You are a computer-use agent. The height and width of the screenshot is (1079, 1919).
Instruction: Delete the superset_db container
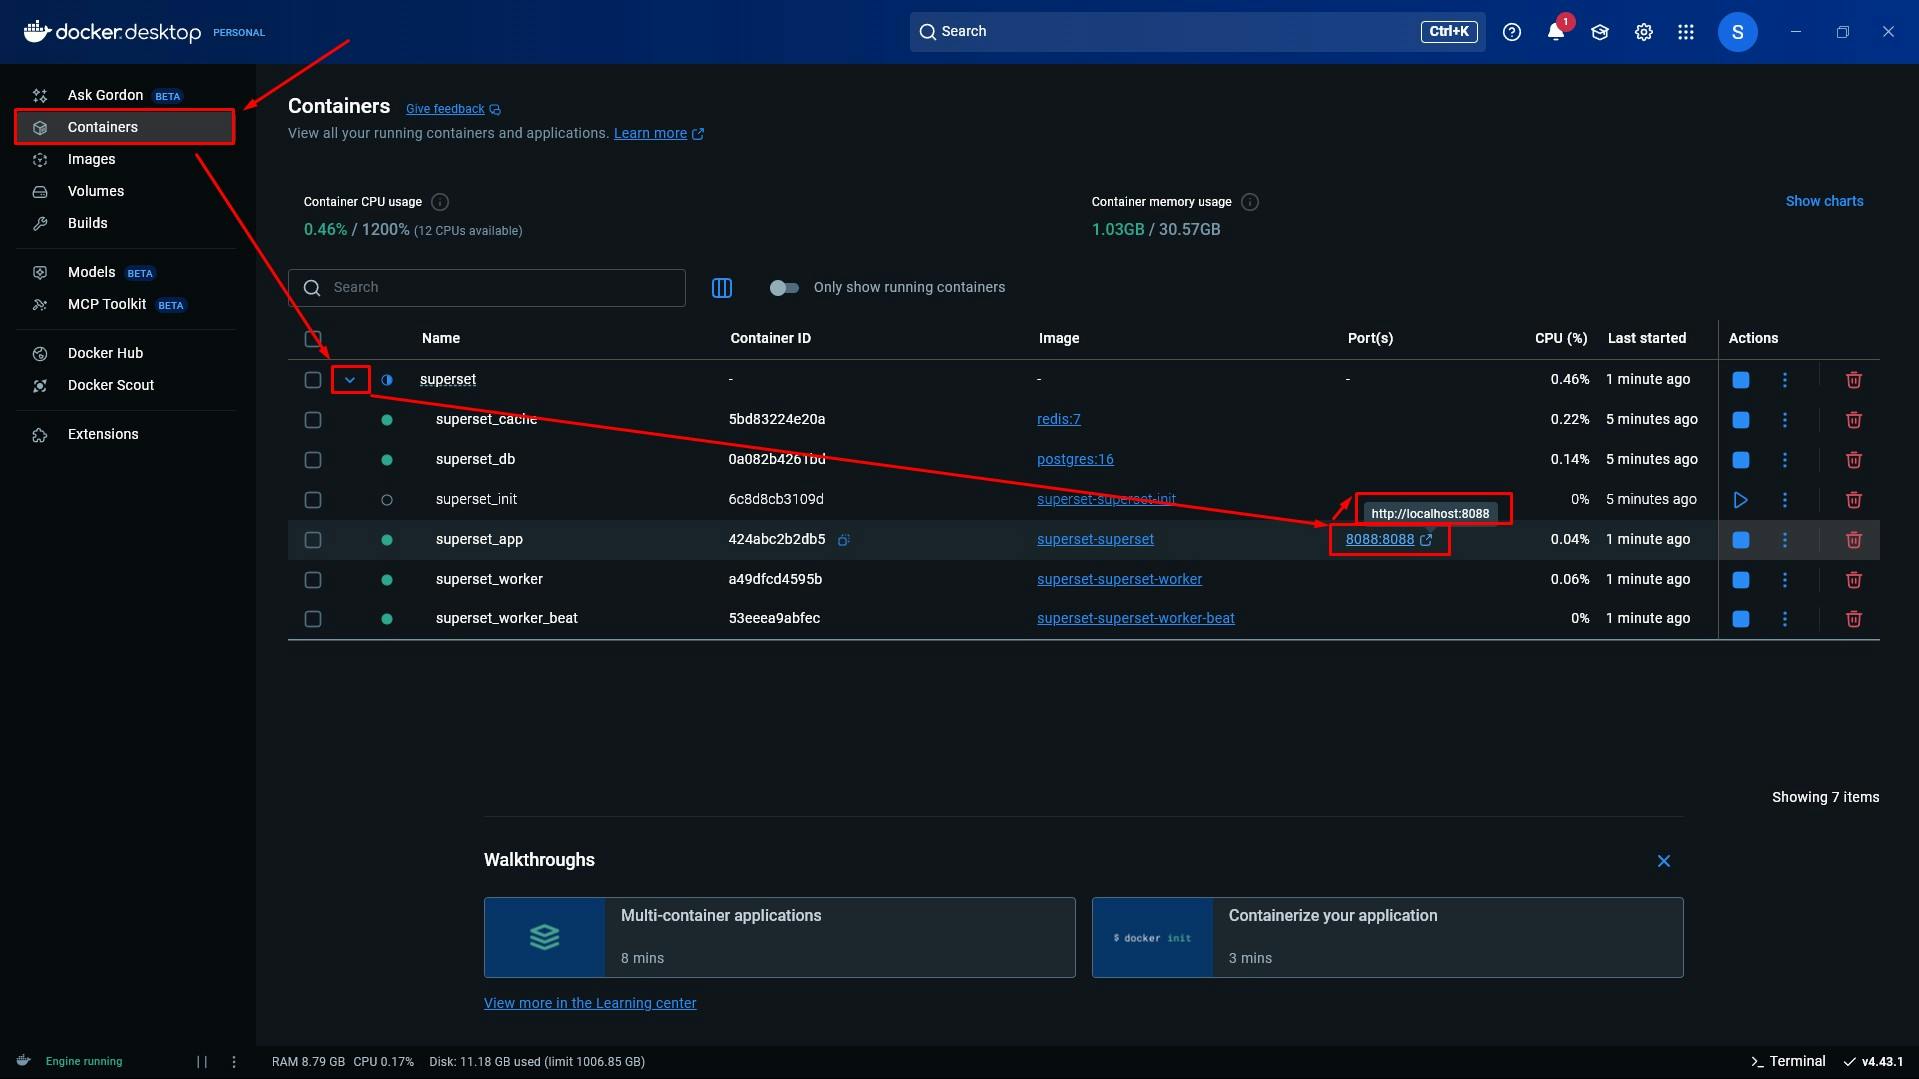click(1854, 460)
